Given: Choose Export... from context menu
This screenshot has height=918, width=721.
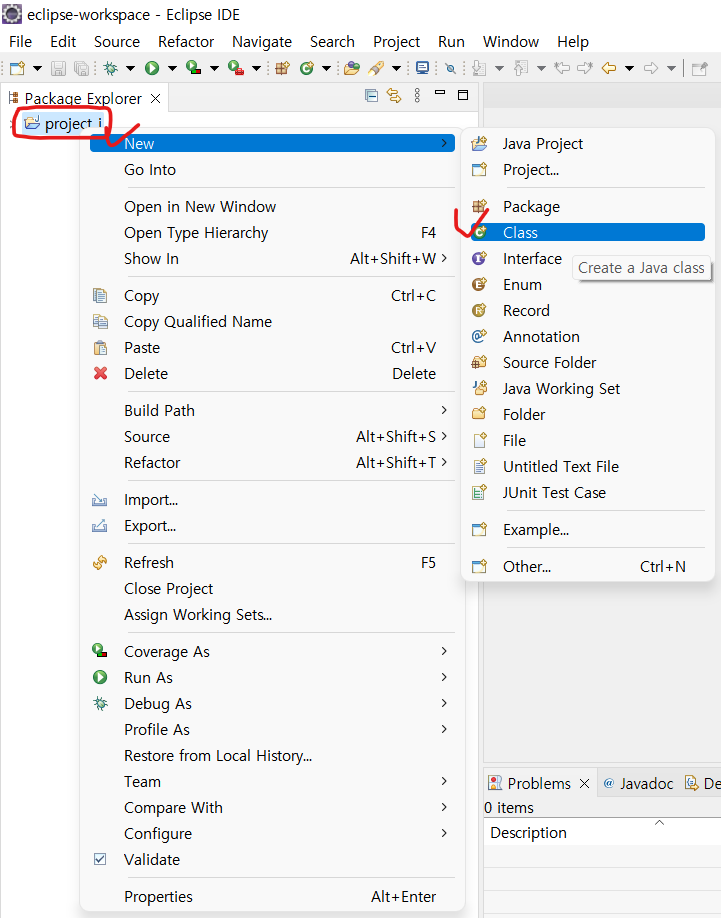Looking at the screenshot, I should [272, 526].
